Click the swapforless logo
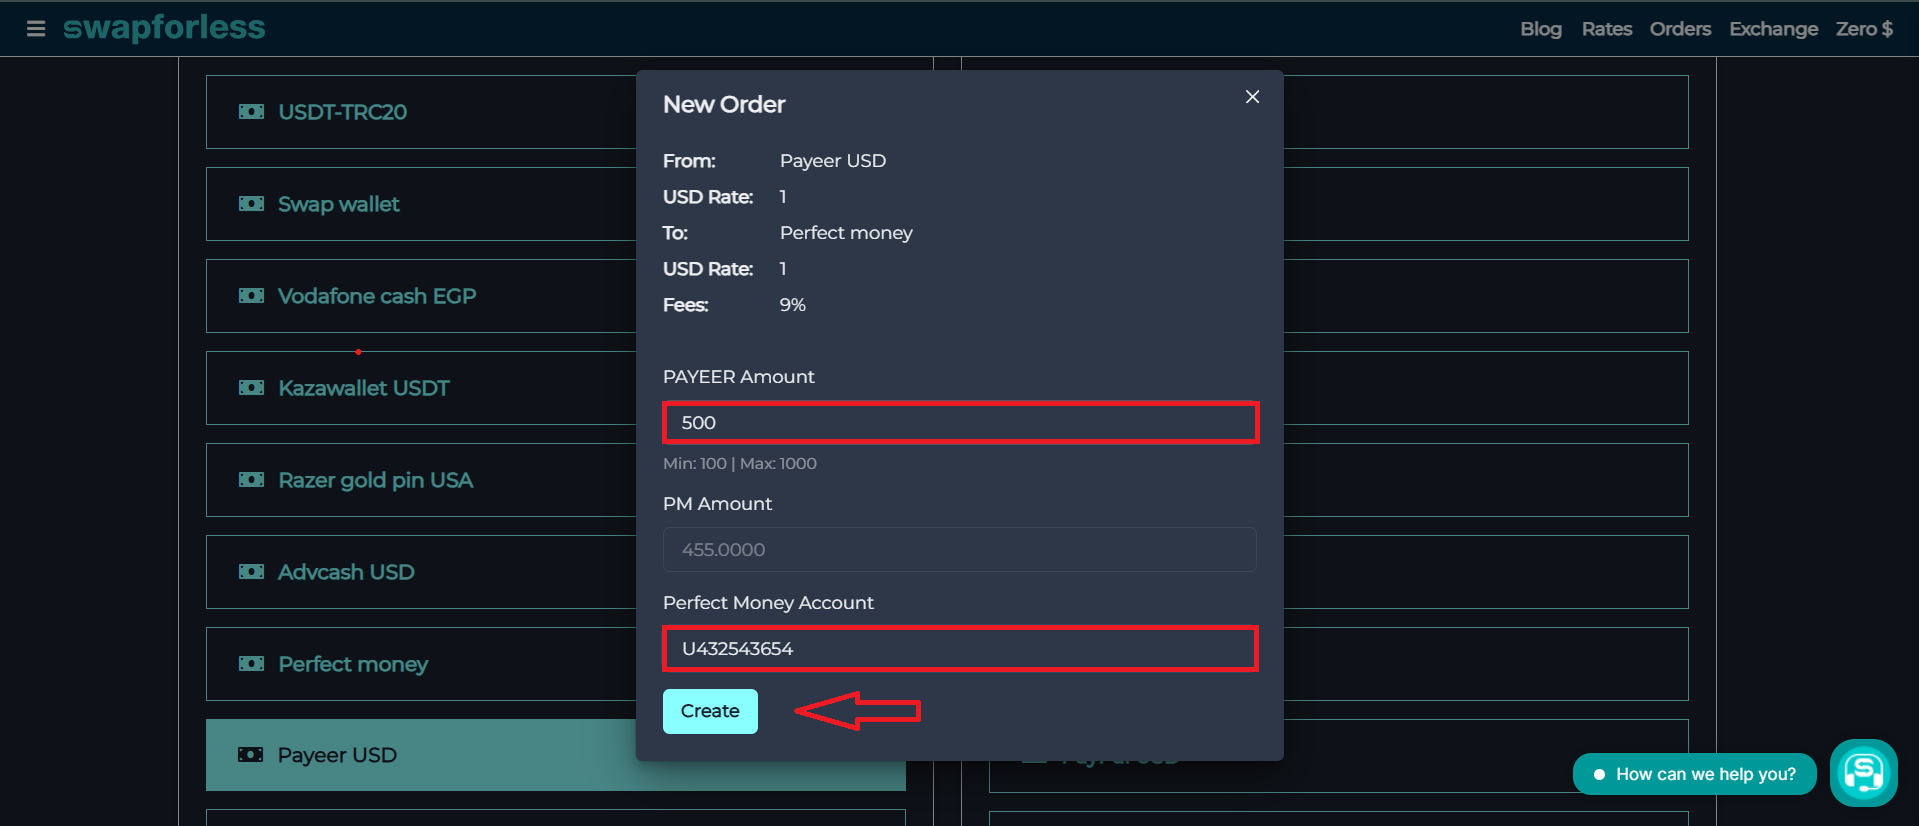 [164, 27]
